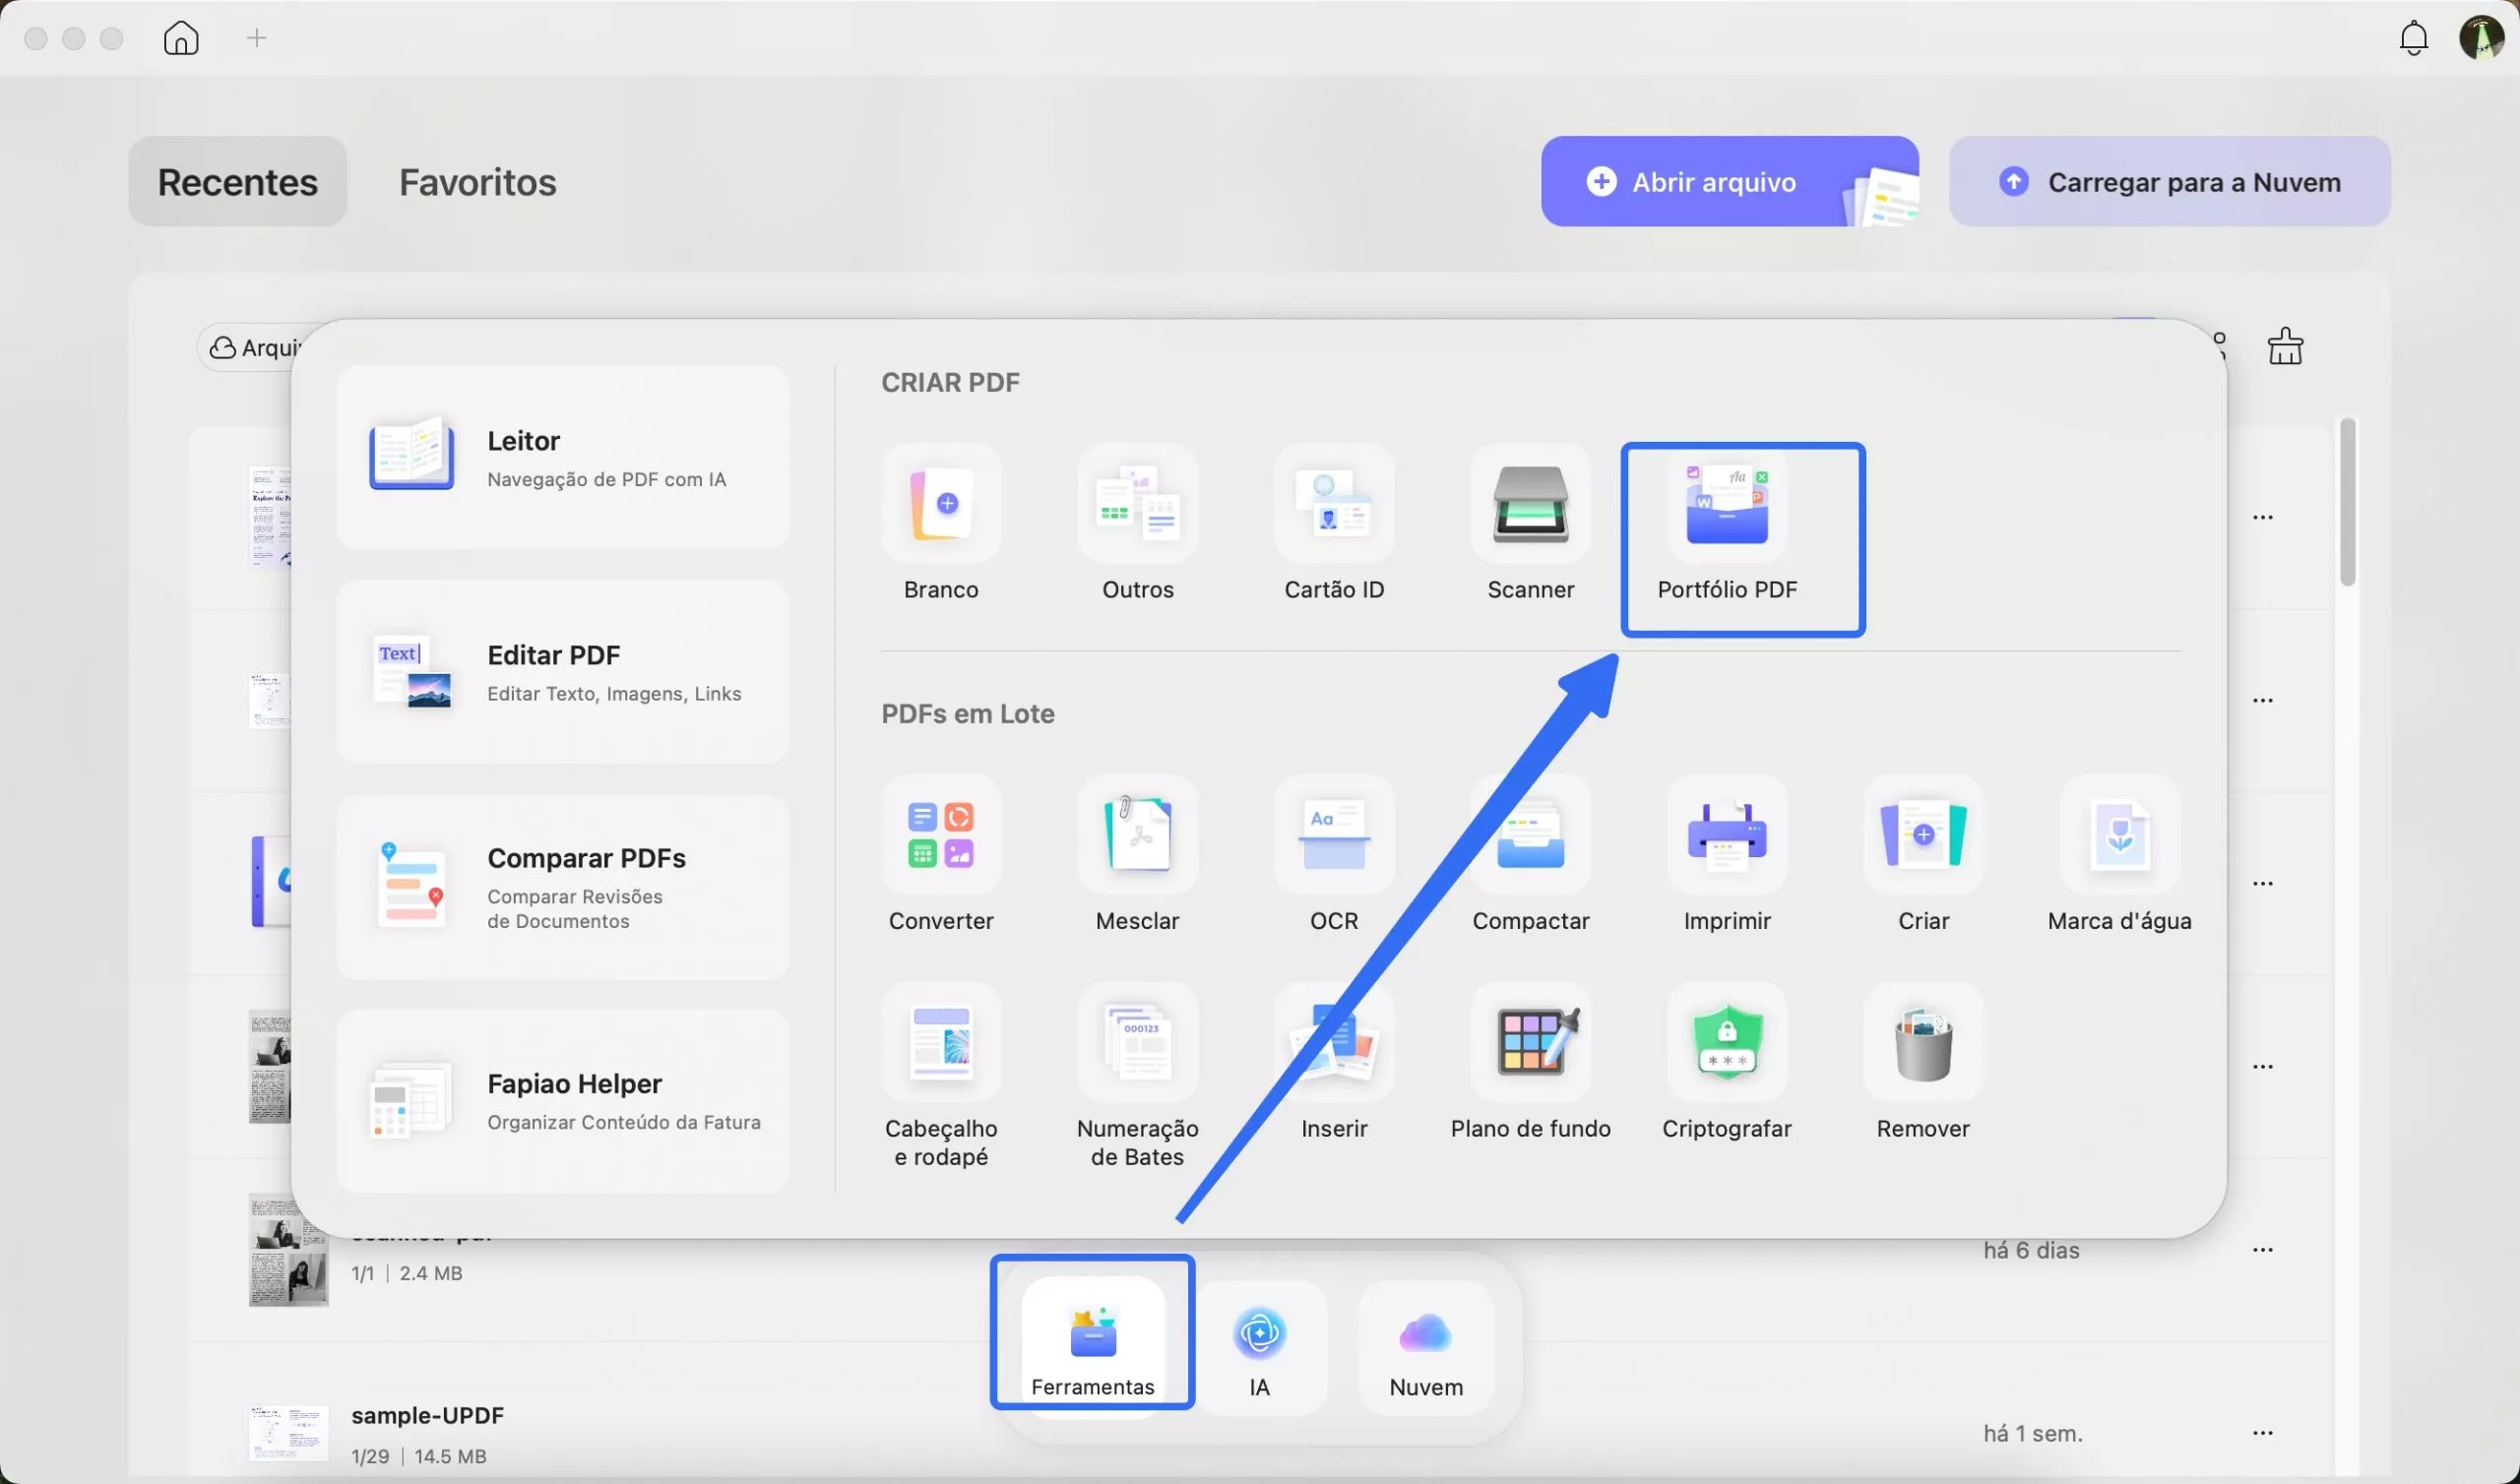Switch to the Favoritos tab
Viewport: 2520px width, 1484px height.
click(477, 182)
